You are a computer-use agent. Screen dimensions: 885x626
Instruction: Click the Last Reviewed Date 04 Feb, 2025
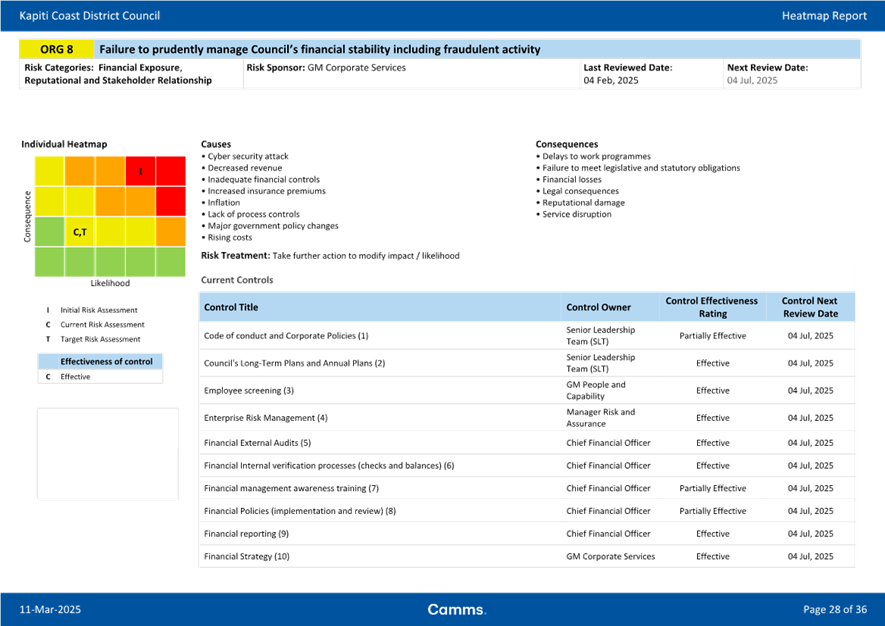(x=628, y=74)
